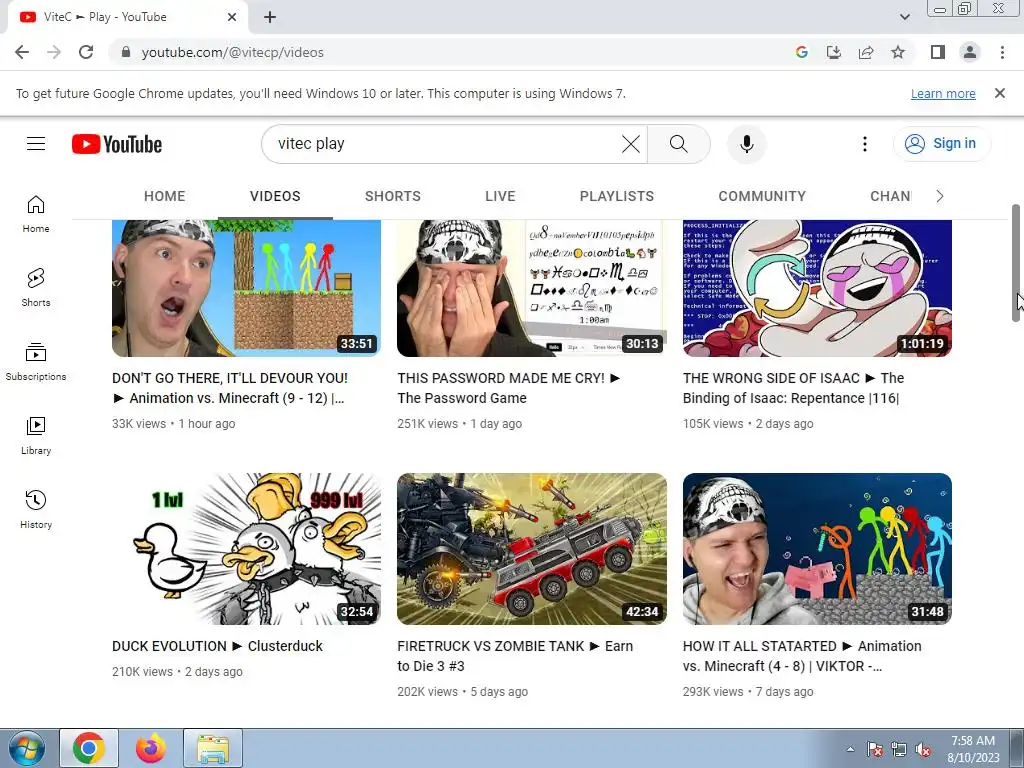Click the stick figures 31:48 thumbnail
The image size is (1024, 768).
click(x=817, y=549)
